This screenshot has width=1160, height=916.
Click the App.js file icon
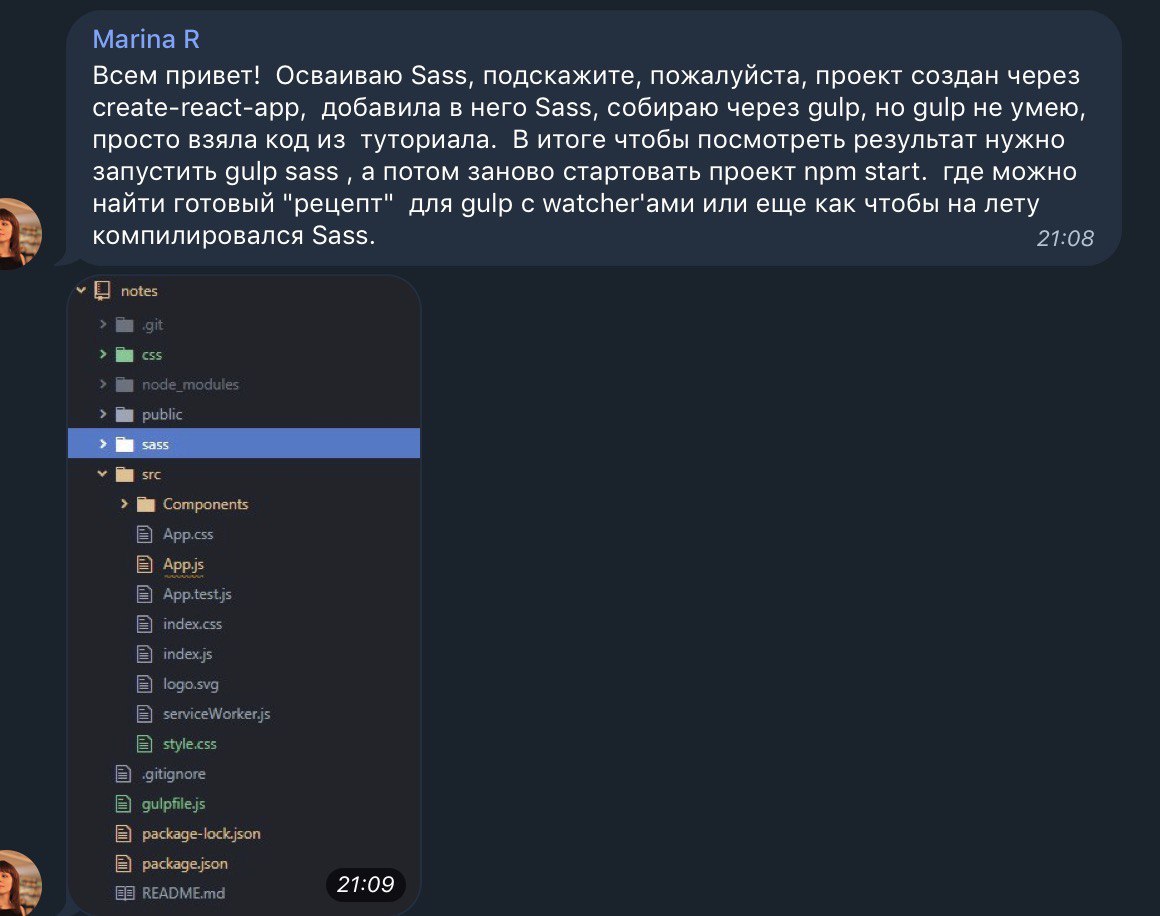[x=145, y=564]
